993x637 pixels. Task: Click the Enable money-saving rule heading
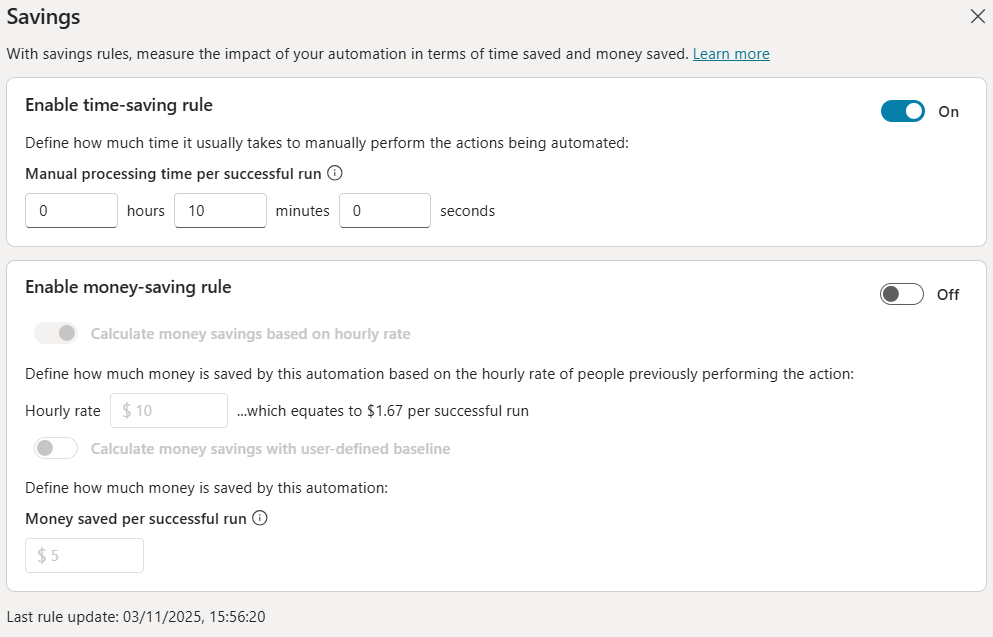127,286
